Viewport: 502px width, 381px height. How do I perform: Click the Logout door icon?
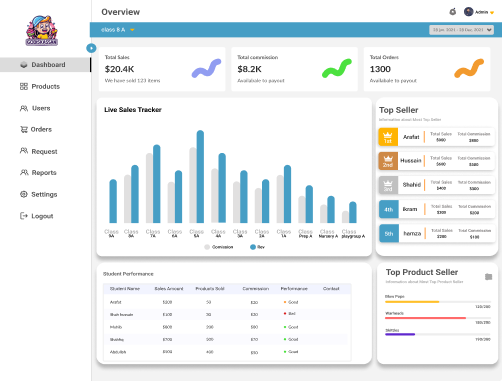[x=24, y=216]
